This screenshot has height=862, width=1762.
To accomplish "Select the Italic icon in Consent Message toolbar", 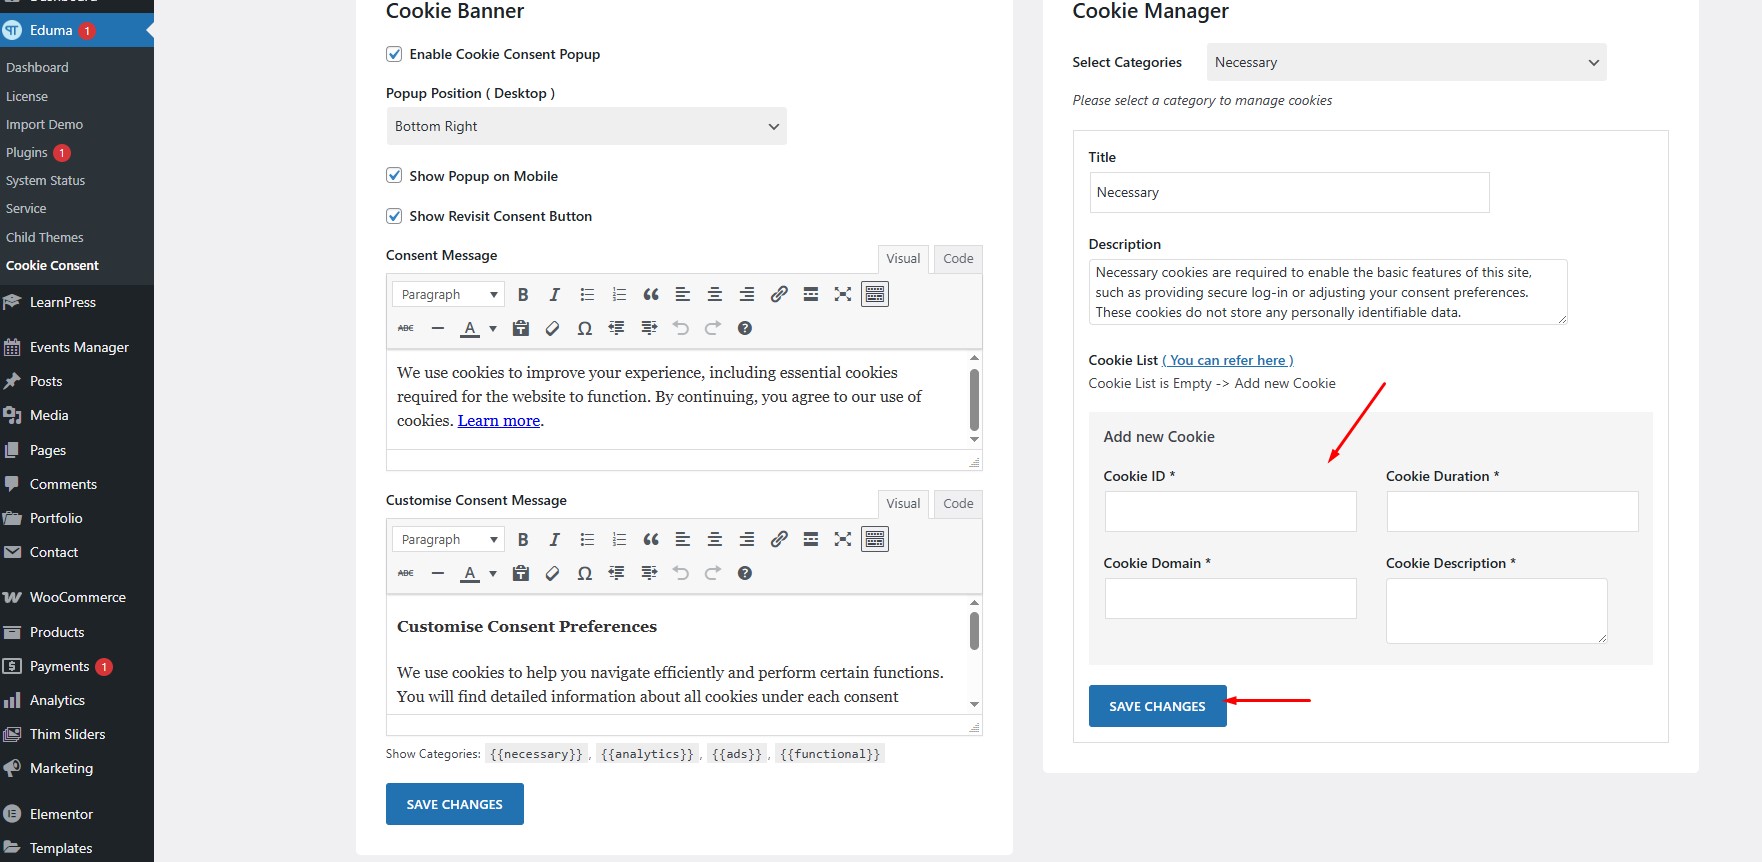I will (x=555, y=293).
